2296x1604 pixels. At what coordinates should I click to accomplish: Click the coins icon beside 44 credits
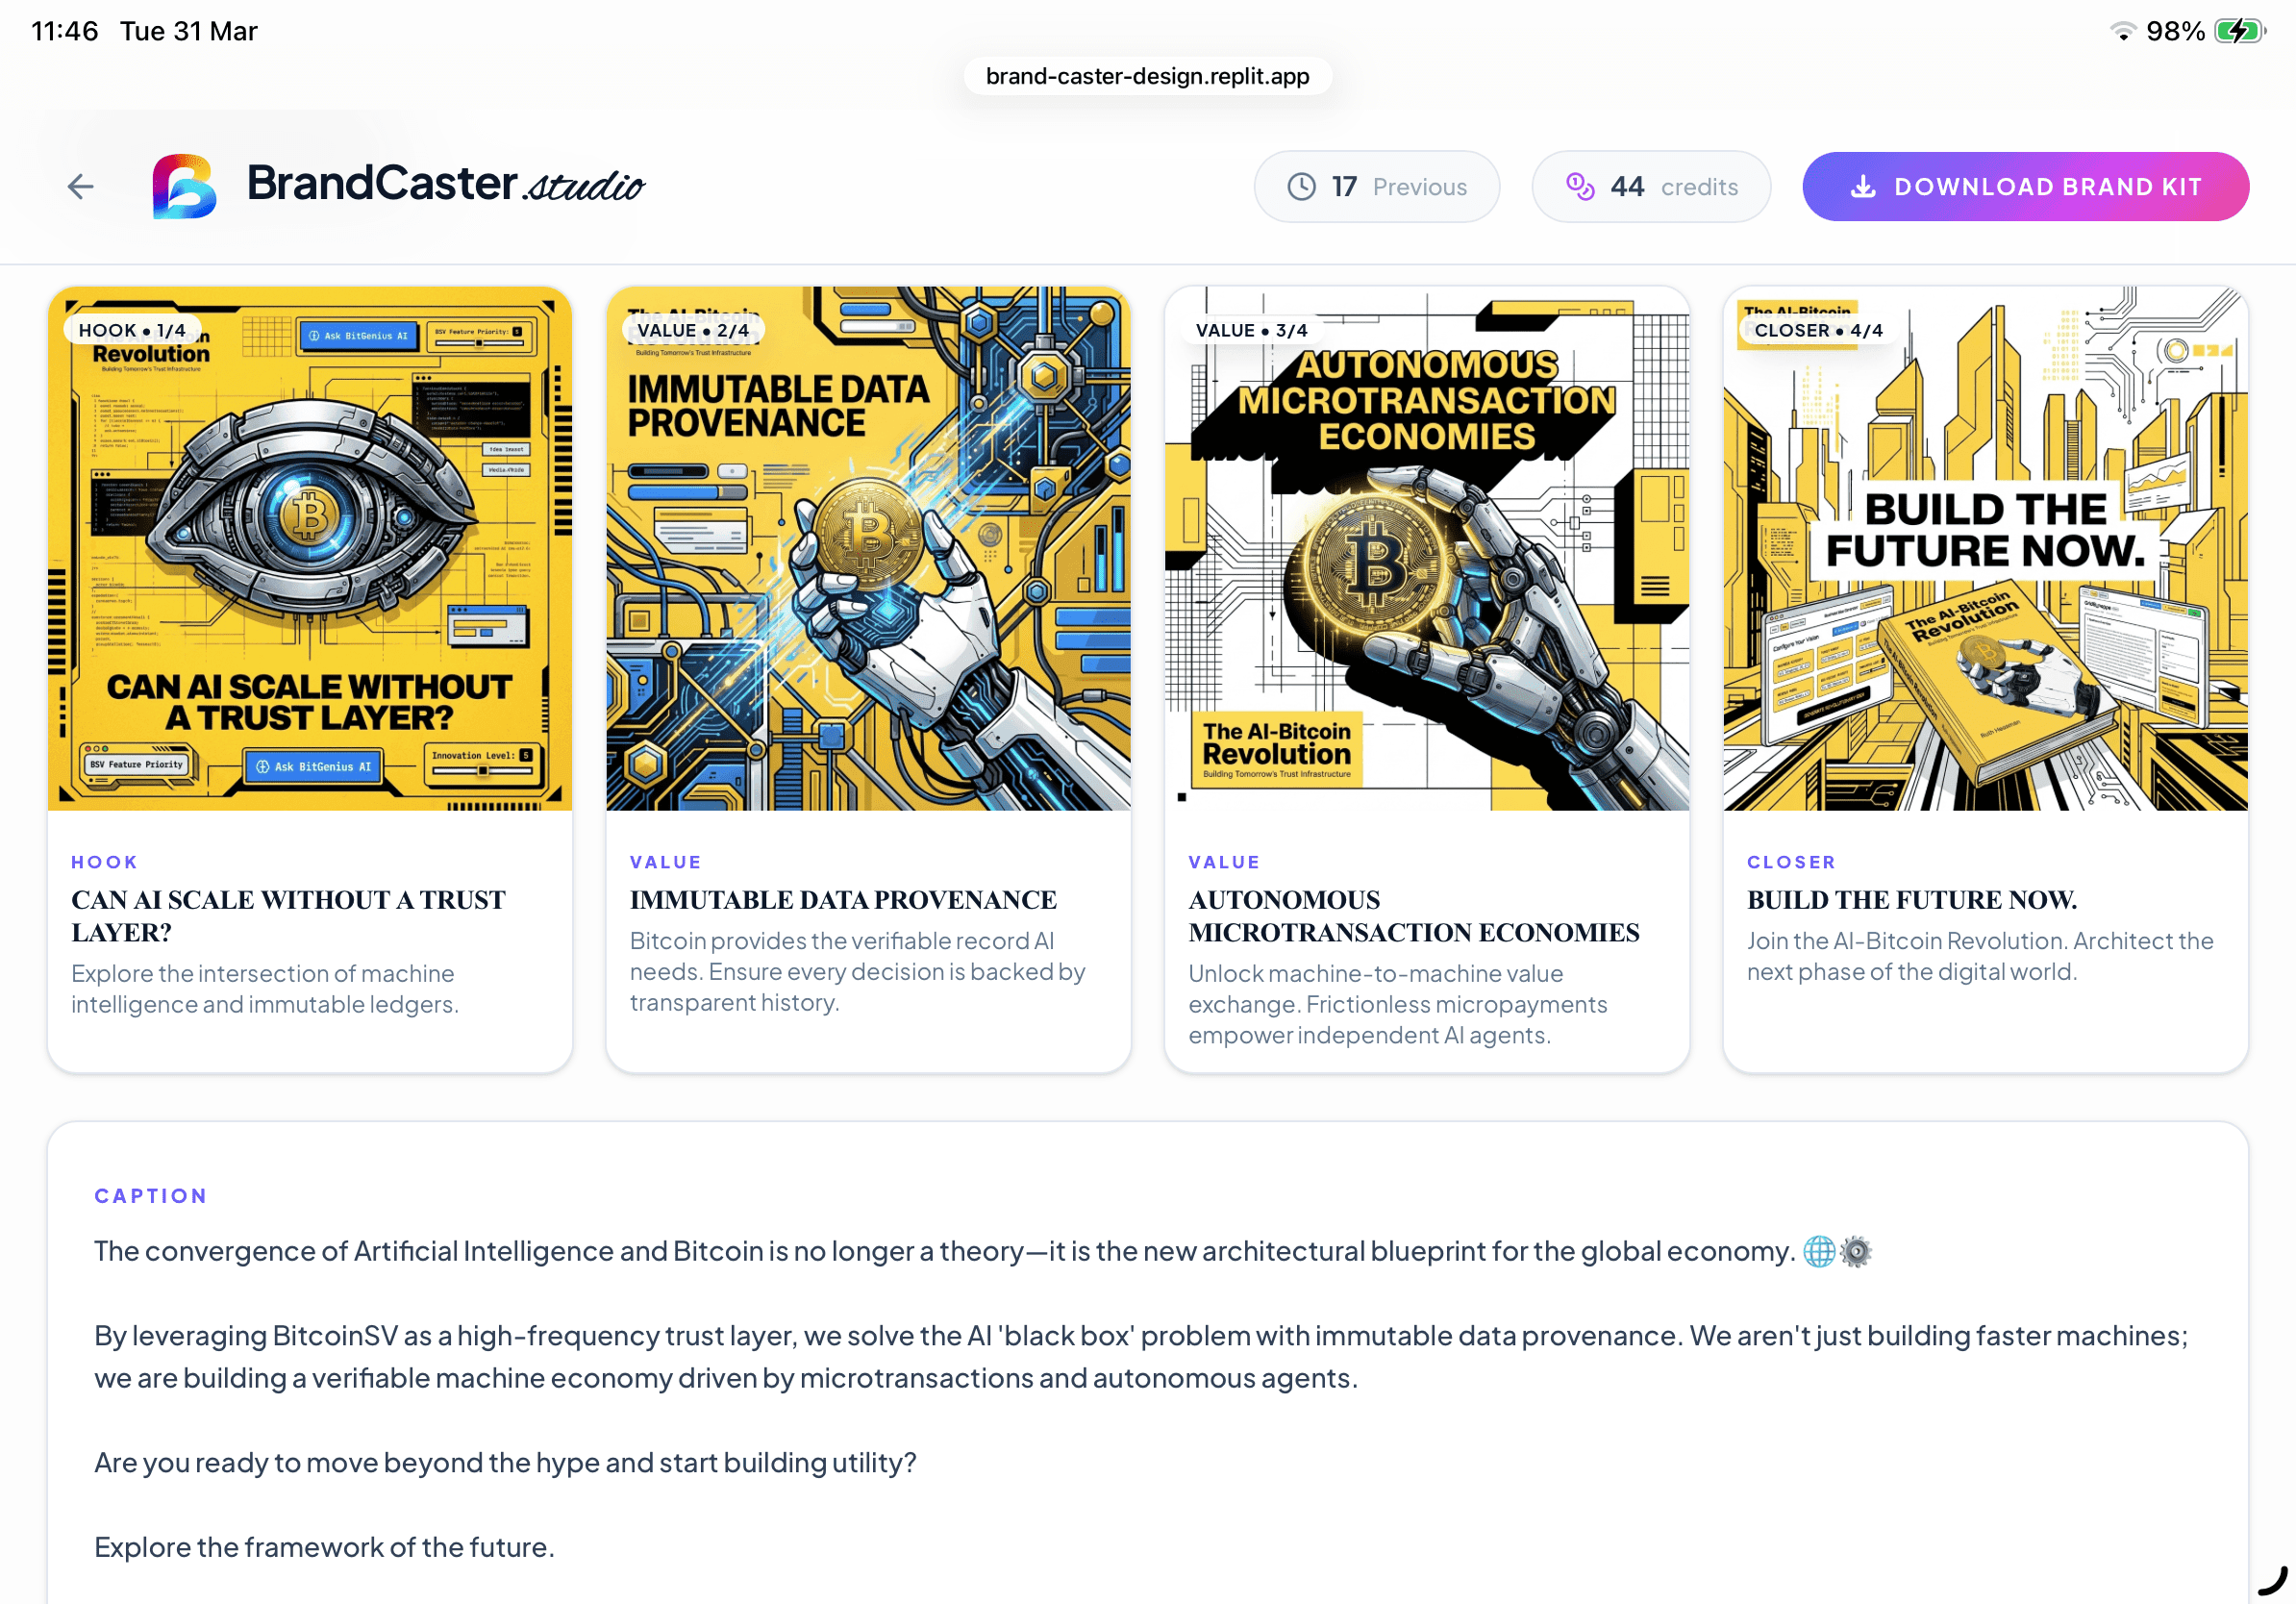click(1580, 187)
